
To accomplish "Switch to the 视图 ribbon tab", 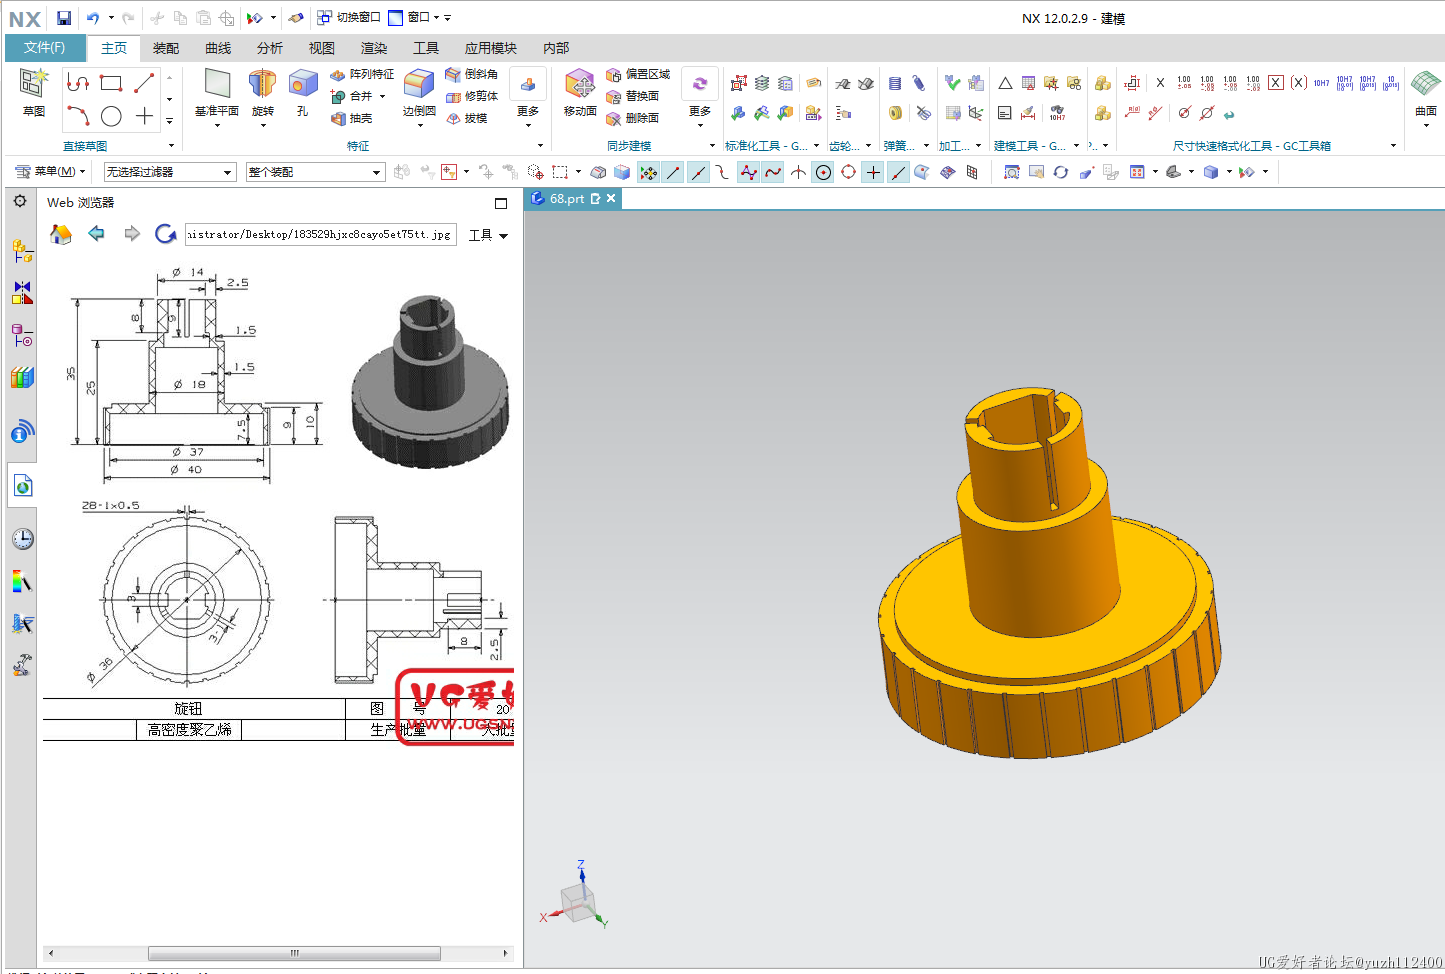I will 322,48.
